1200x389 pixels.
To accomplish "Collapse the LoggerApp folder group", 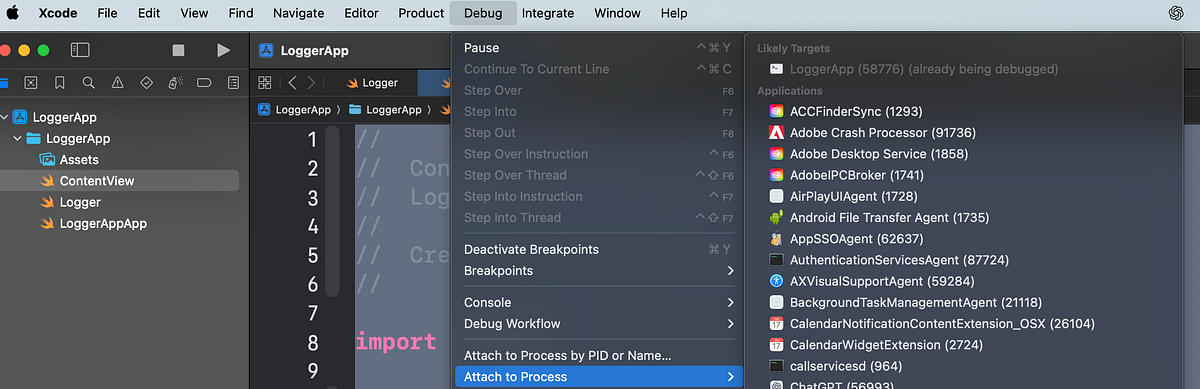I will click(x=17, y=138).
